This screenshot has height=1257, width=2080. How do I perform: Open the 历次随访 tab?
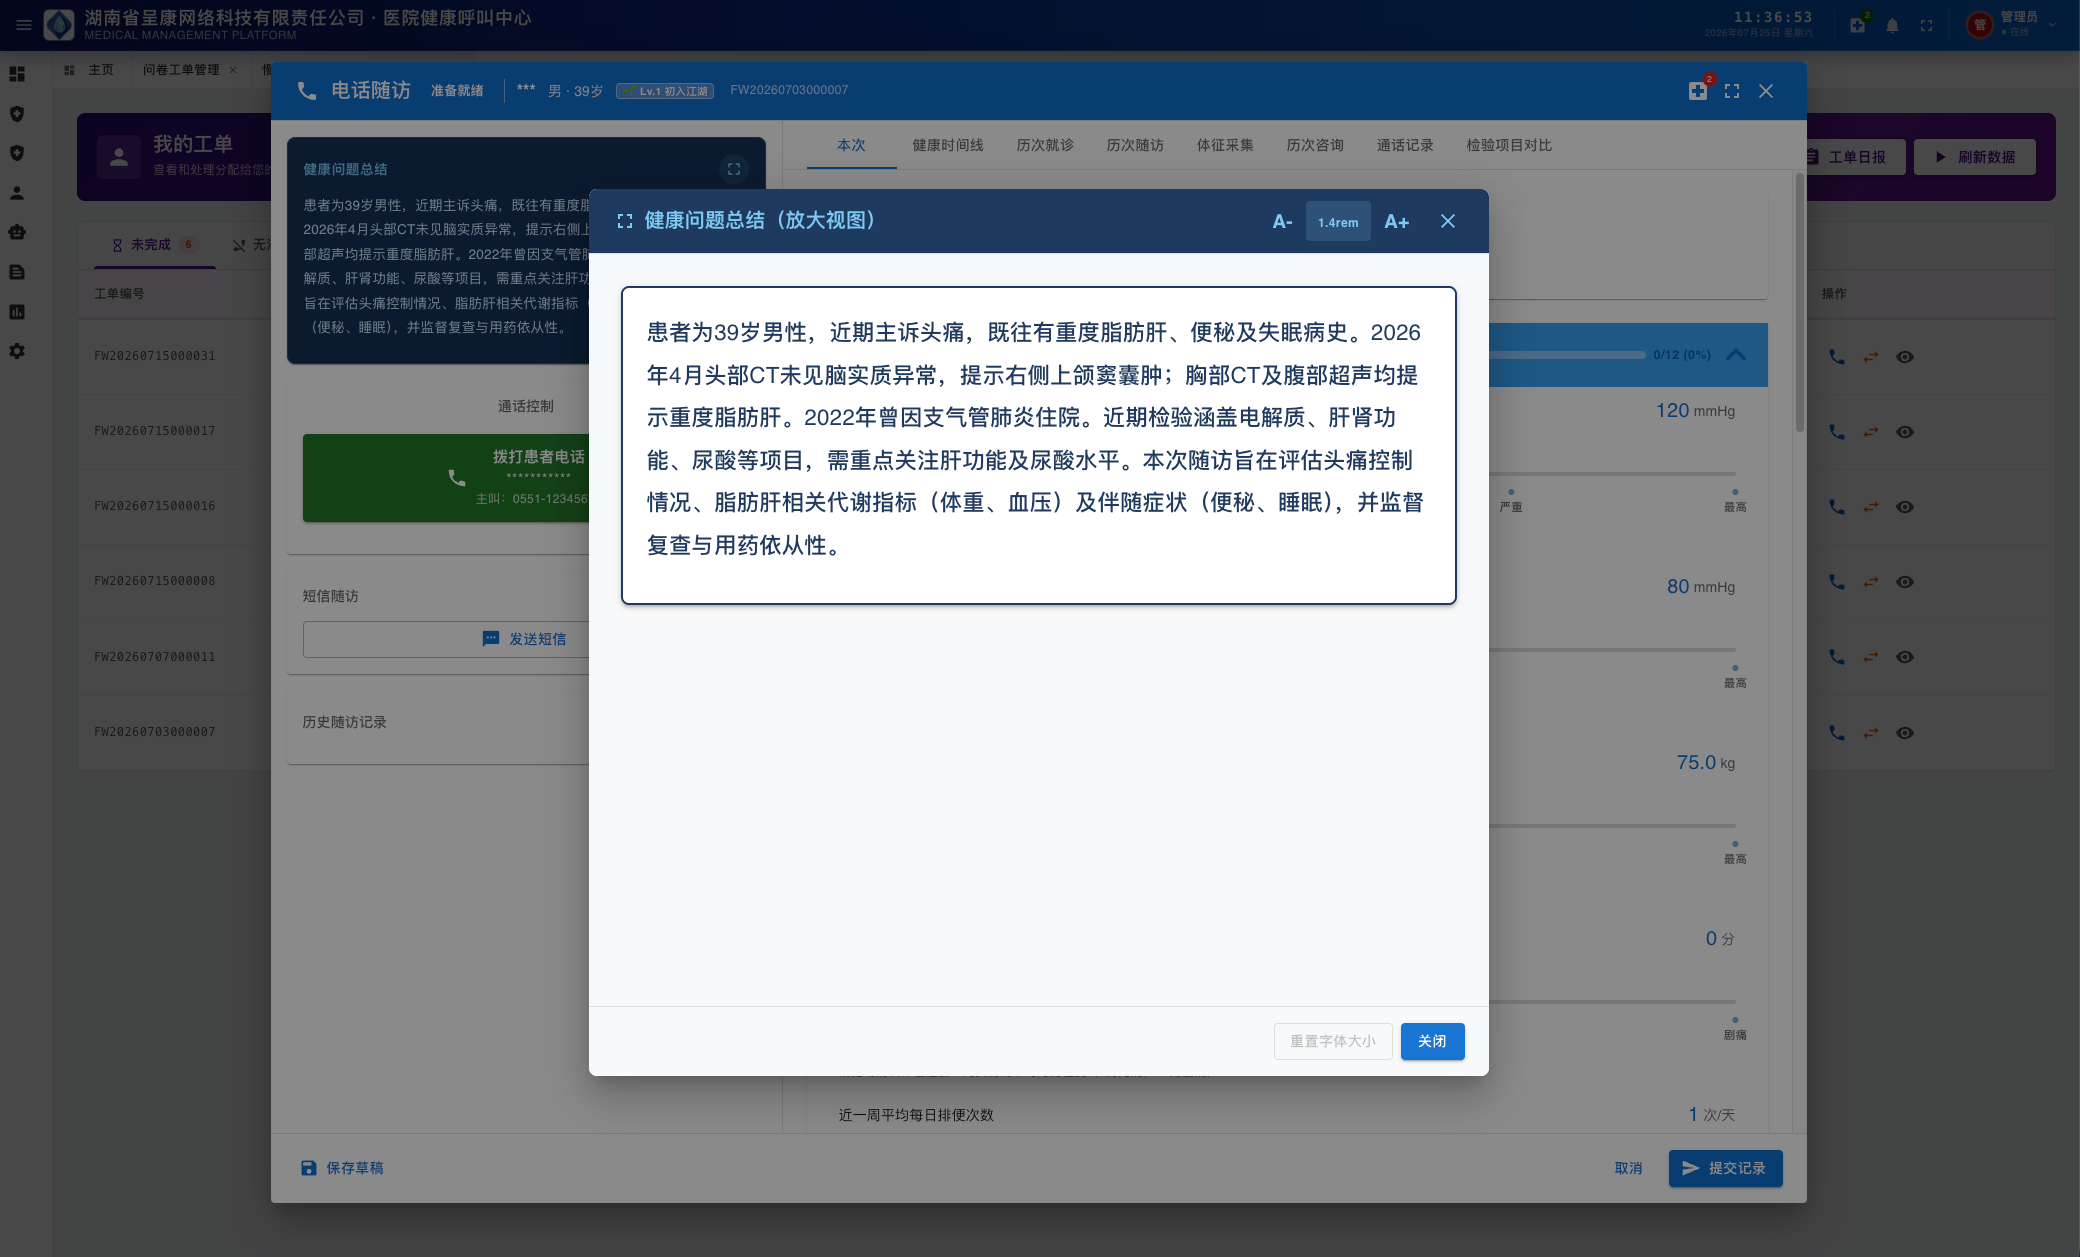point(1135,145)
